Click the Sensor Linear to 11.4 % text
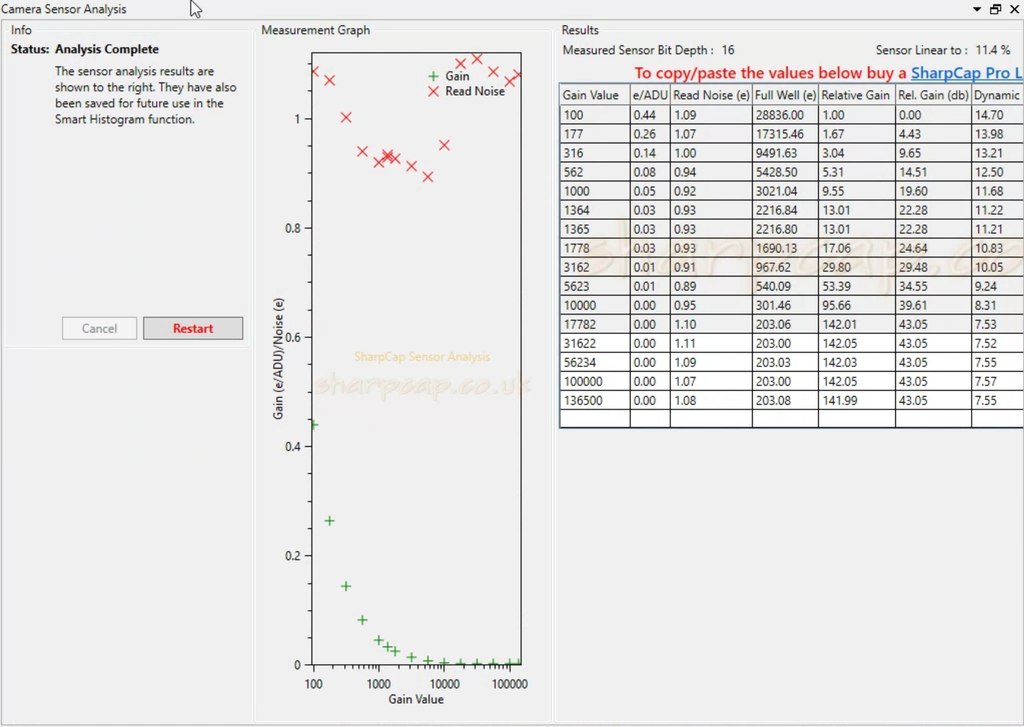 pyautogui.click(x=943, y=50)
